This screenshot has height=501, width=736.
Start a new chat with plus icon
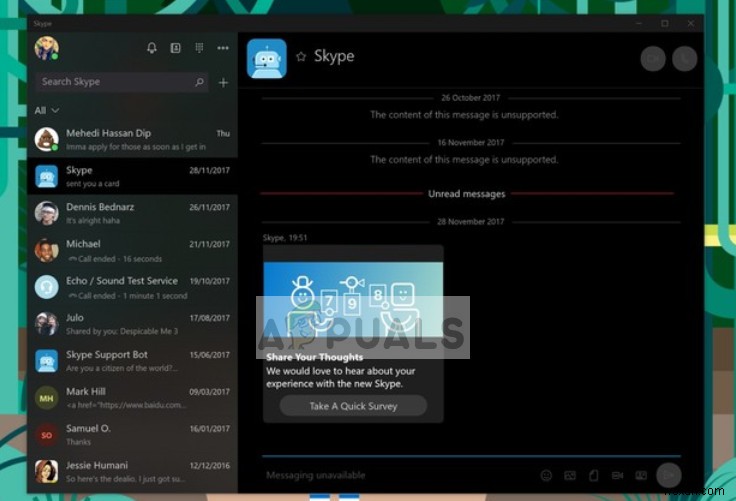click(x=223, y=83)
